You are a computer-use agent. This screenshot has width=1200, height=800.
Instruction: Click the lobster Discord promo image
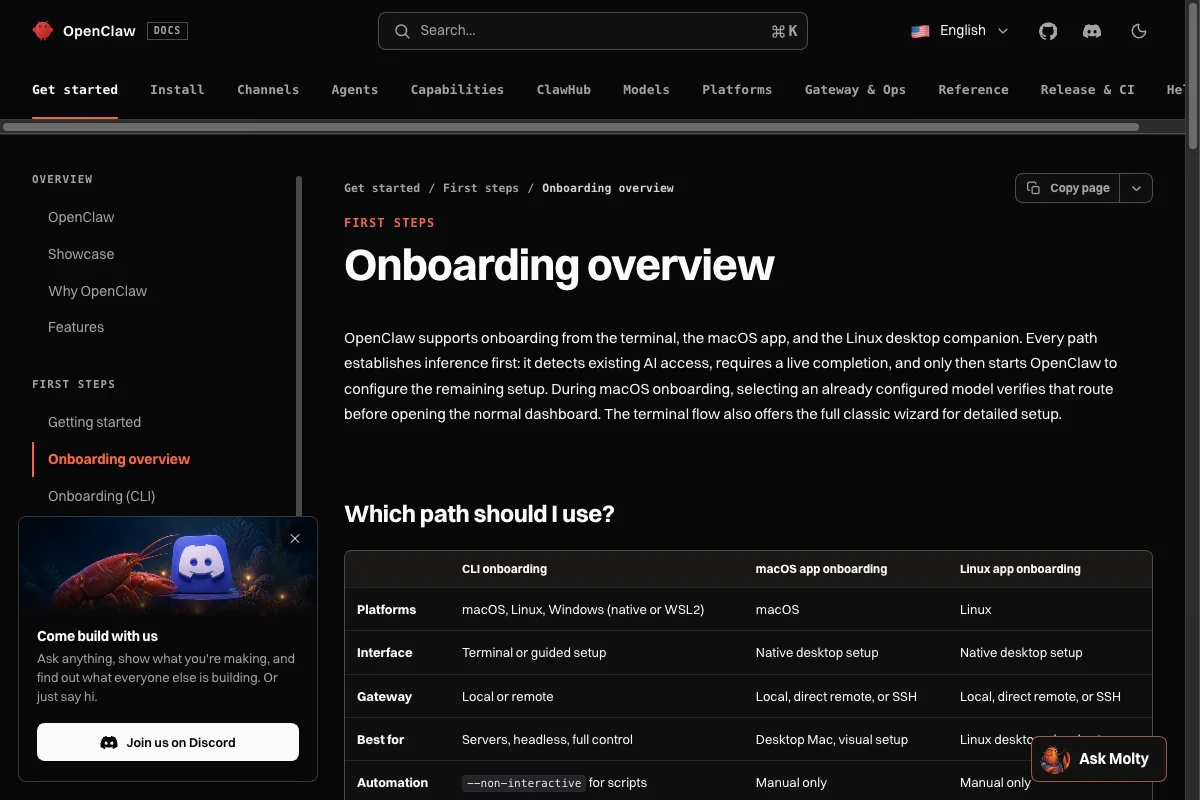click(168, 568)
